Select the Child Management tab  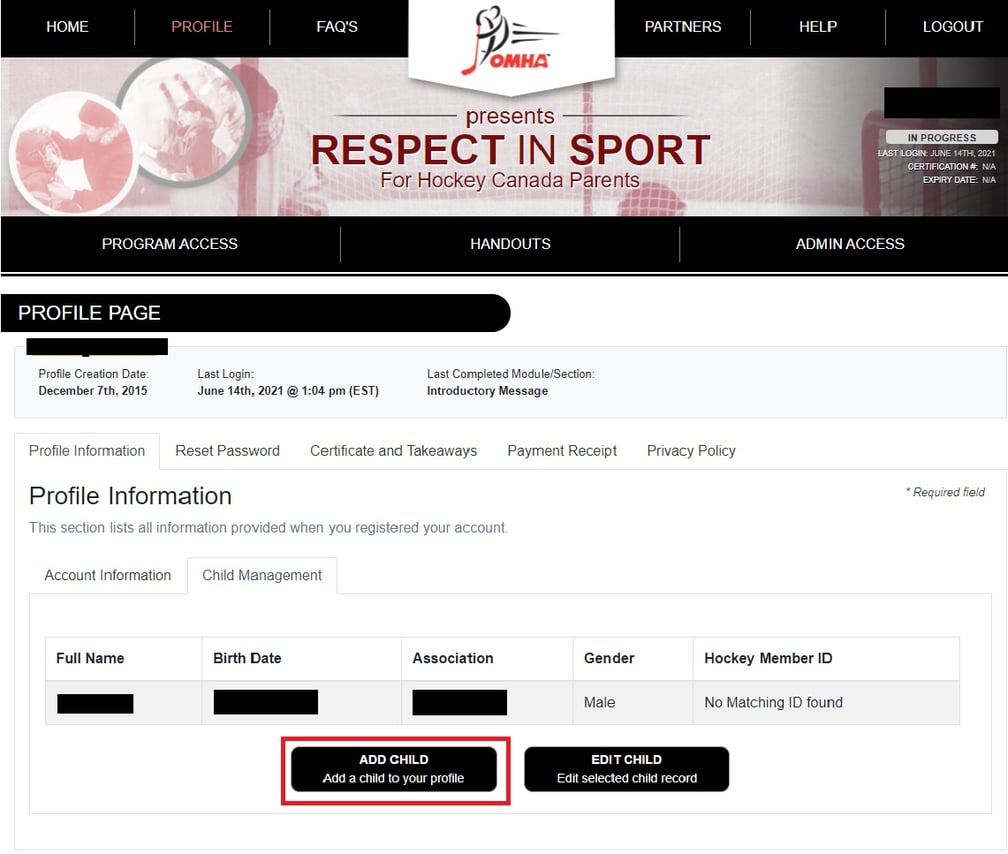pyautogui.click(x=262, y=576)
